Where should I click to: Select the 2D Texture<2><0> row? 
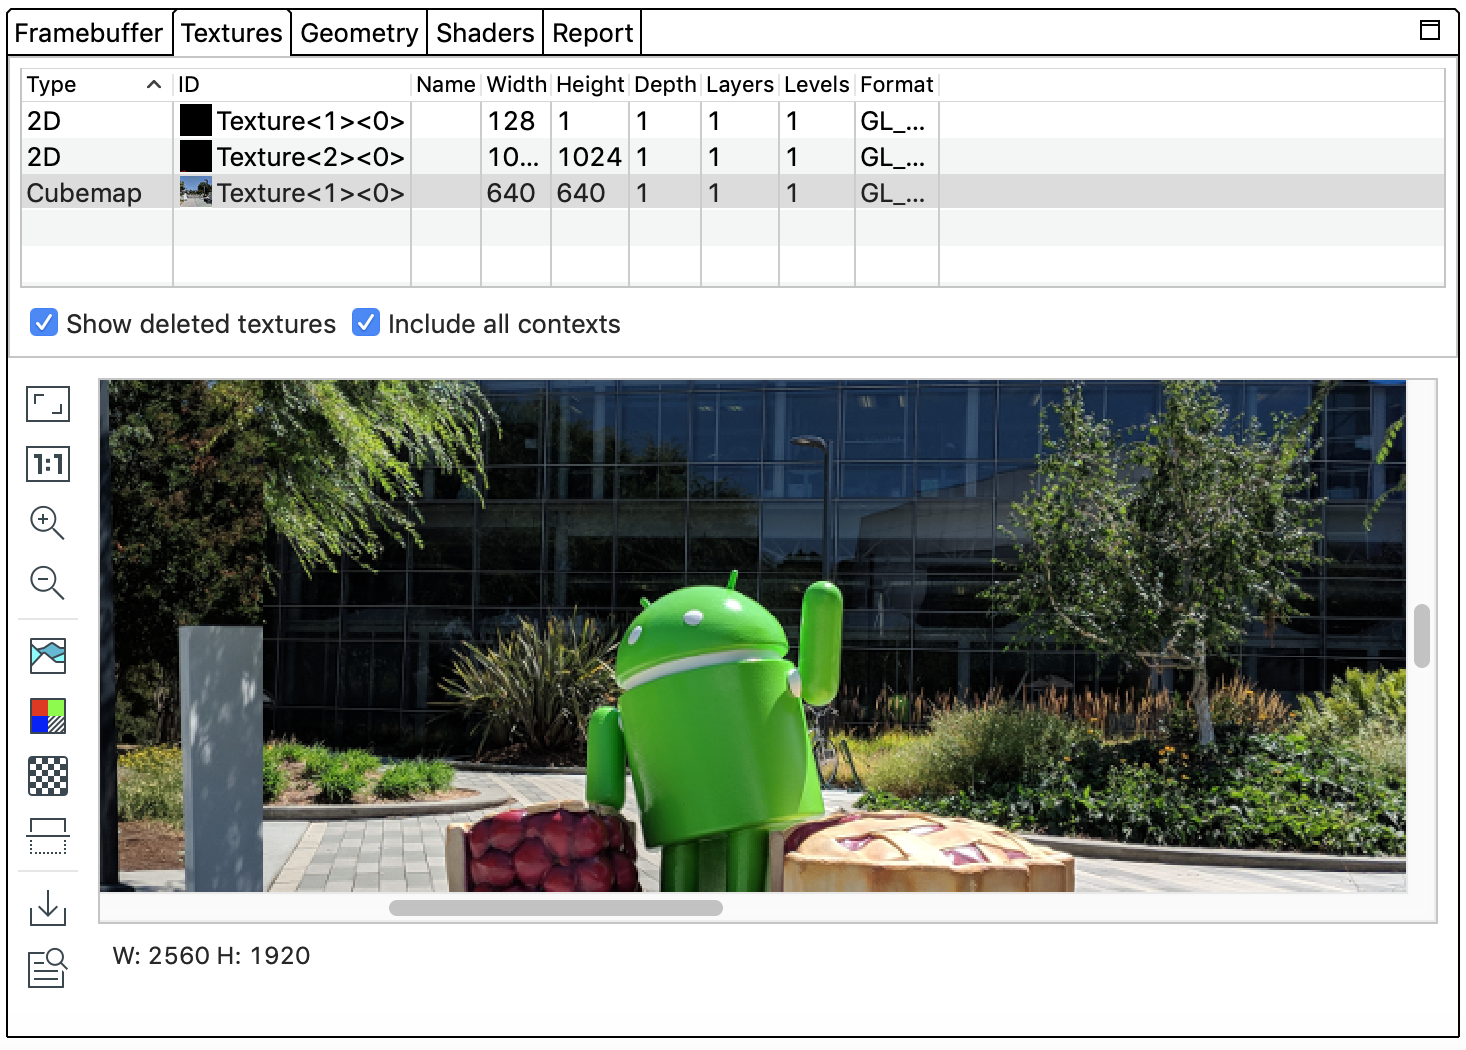pos(733,157)
